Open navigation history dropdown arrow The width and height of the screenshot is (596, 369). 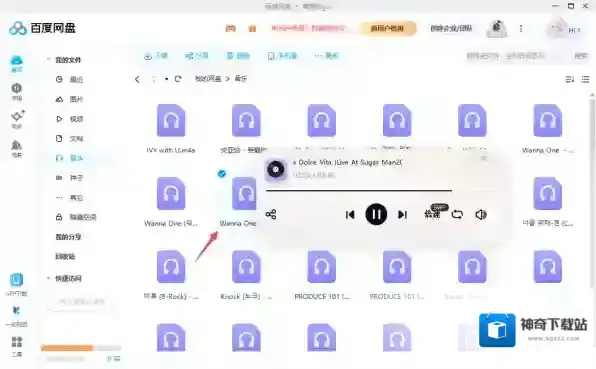pos(166,79)
